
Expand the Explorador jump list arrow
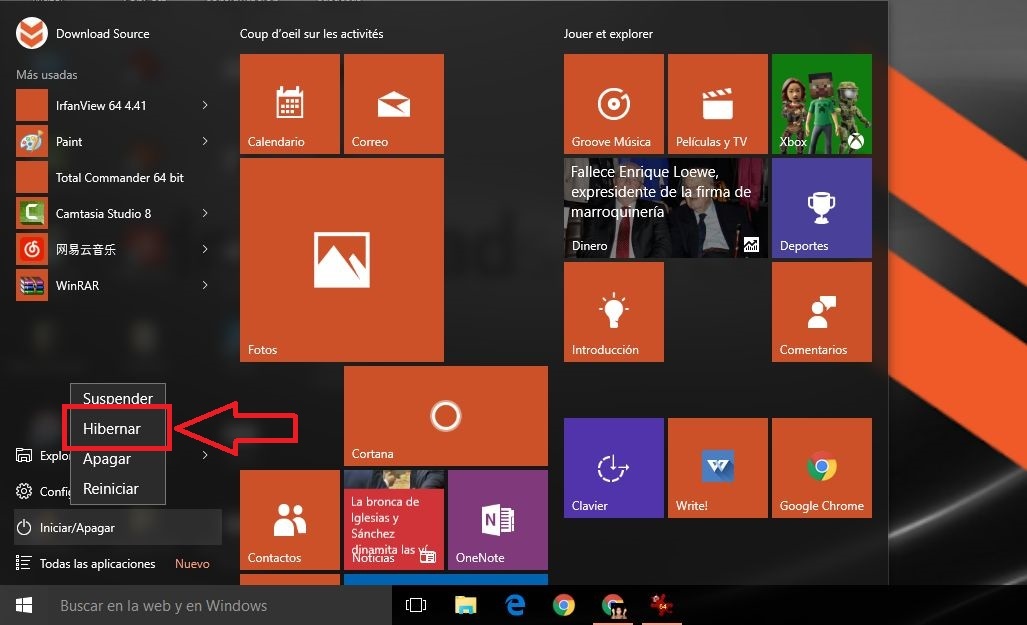tap(205, 455)
